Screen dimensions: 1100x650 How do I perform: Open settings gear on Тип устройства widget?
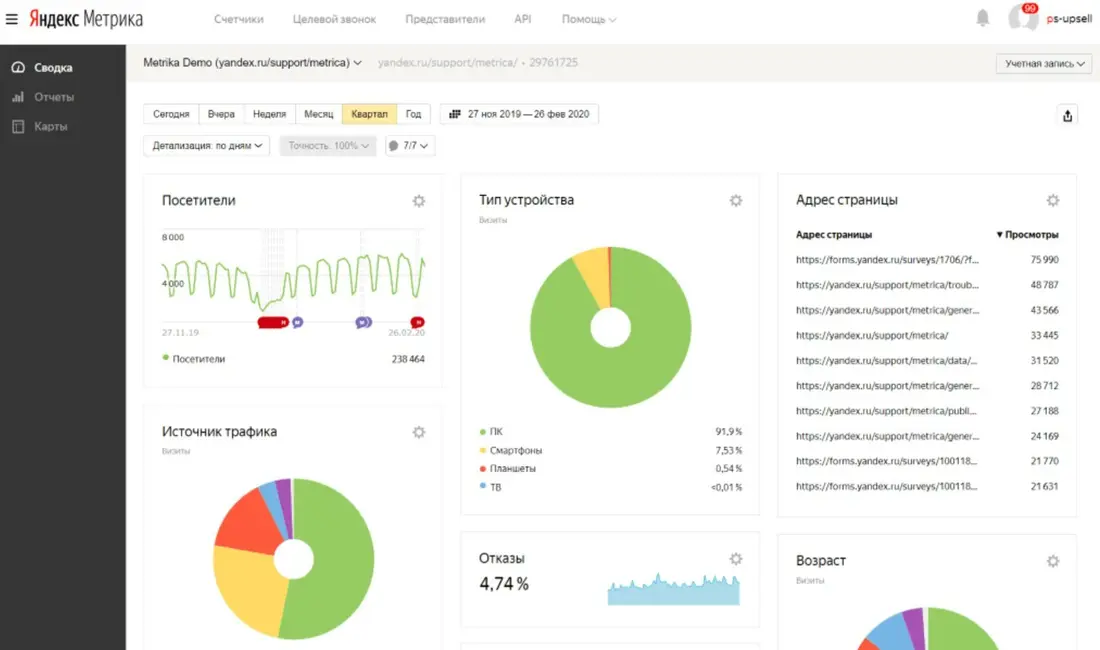click(736, 201)
